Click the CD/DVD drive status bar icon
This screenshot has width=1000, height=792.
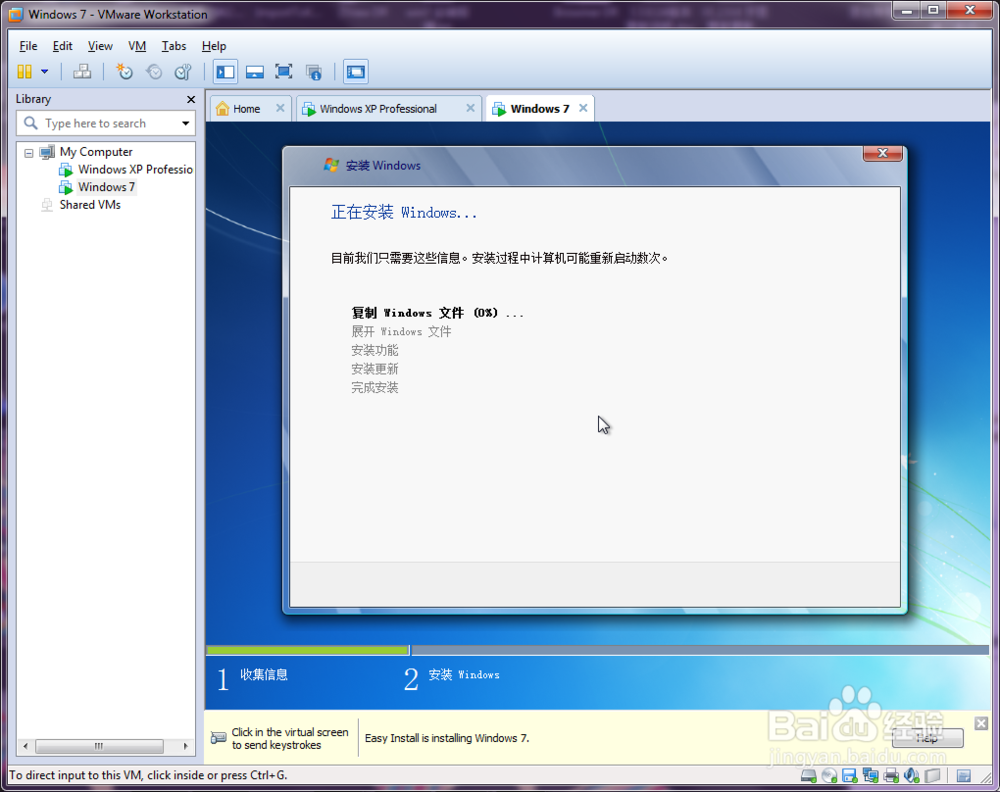click(829, 775)
